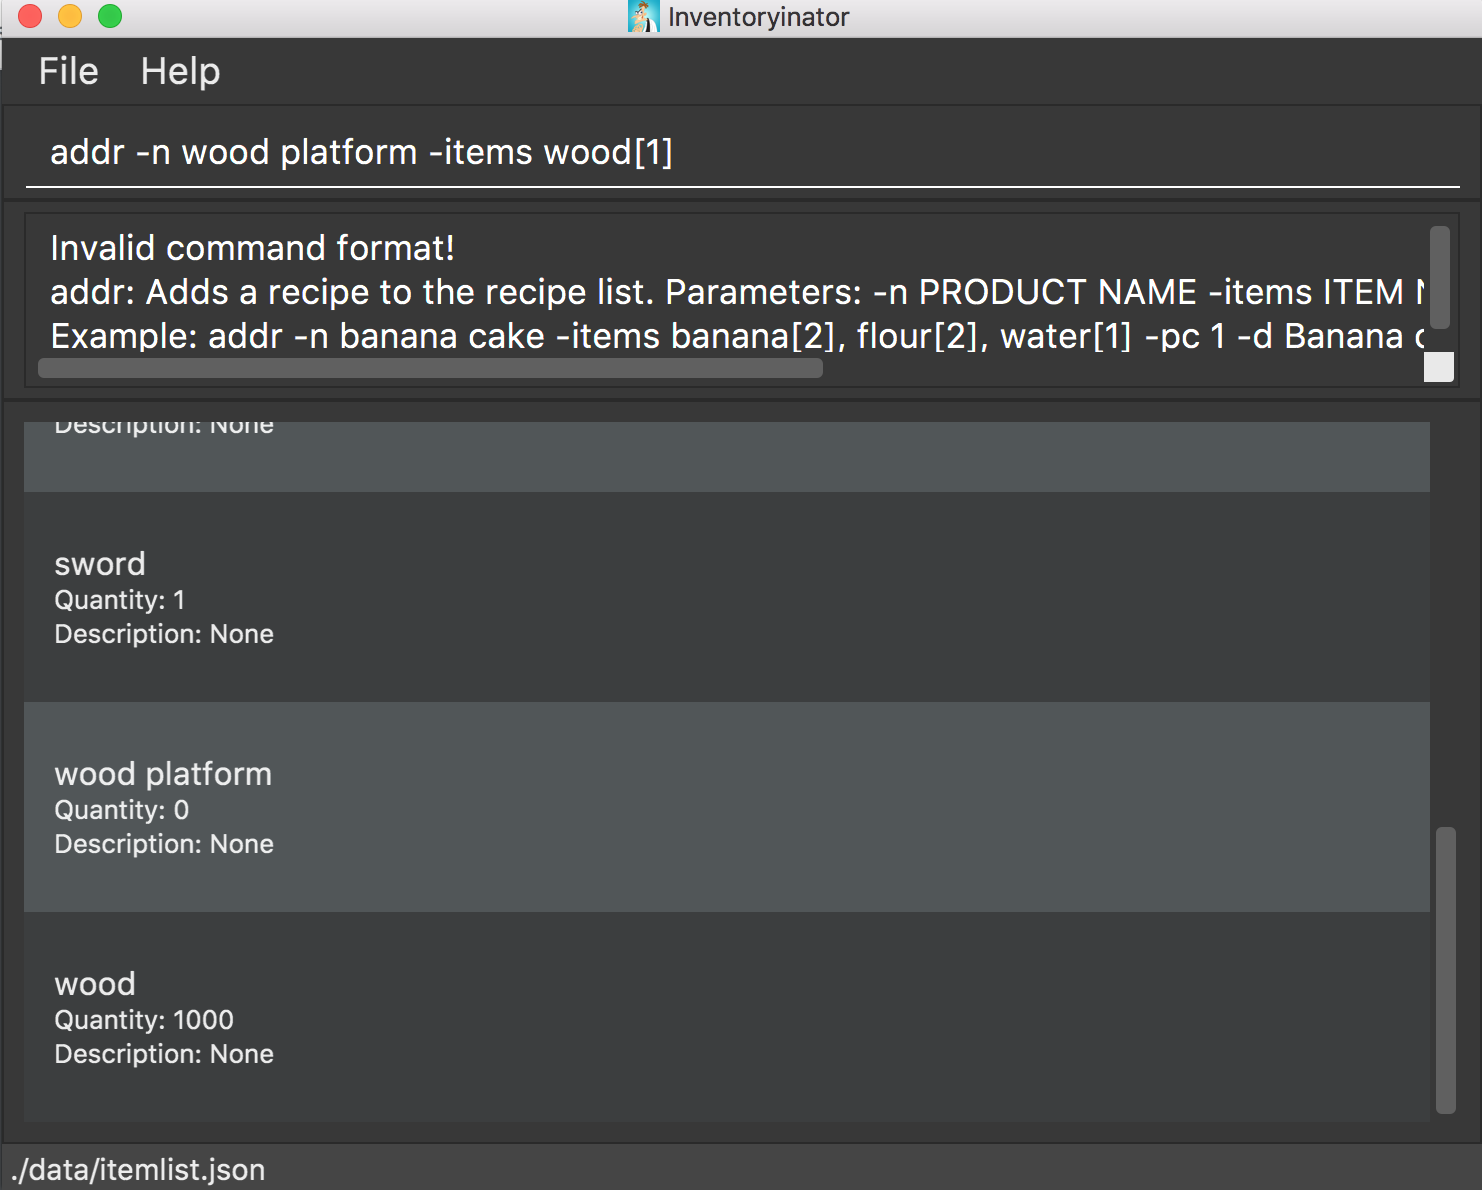
Task: Select the partially visible item card at top
Action: tap(726, 456)
